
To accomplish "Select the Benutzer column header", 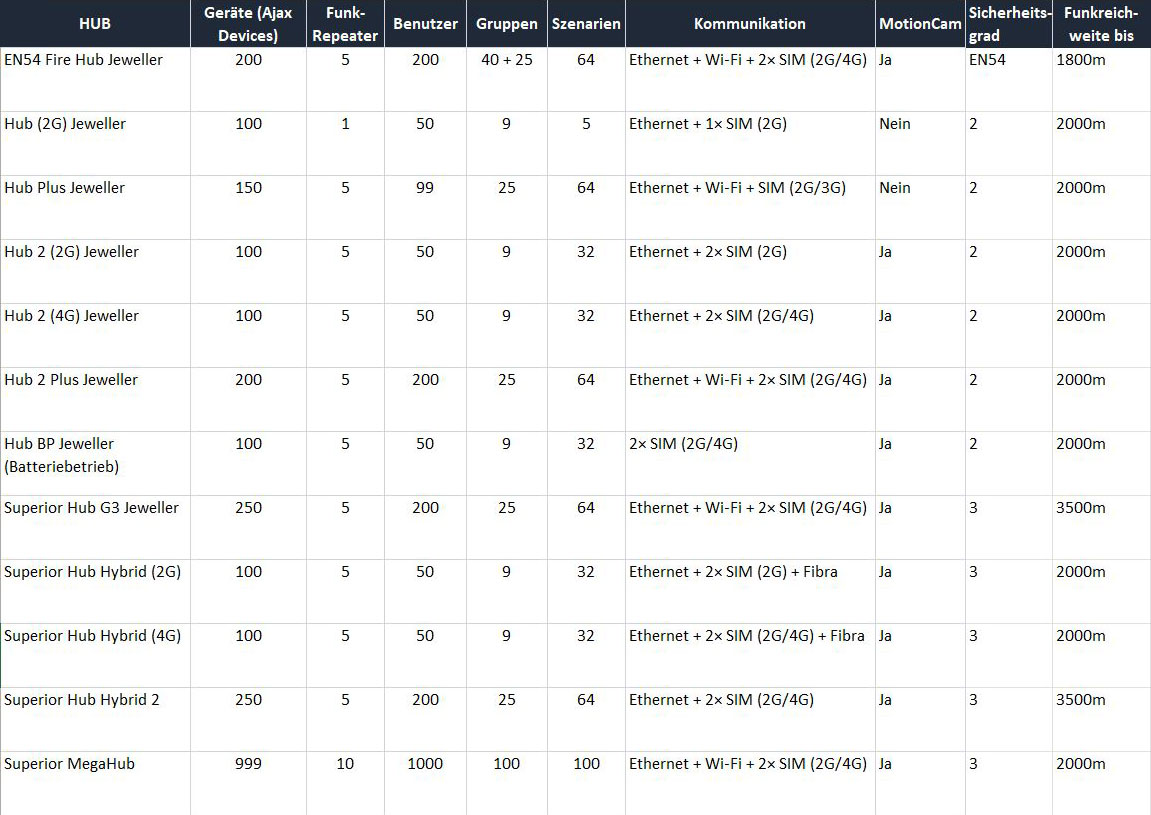I will click(425, 22).
